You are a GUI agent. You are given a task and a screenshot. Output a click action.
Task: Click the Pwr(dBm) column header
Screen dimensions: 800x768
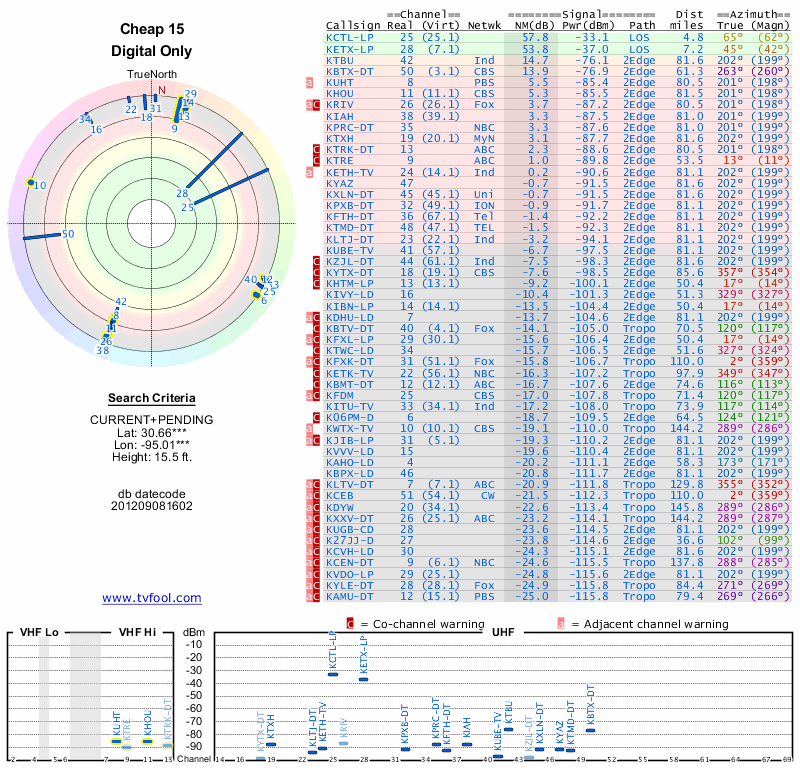click(588, 26)
